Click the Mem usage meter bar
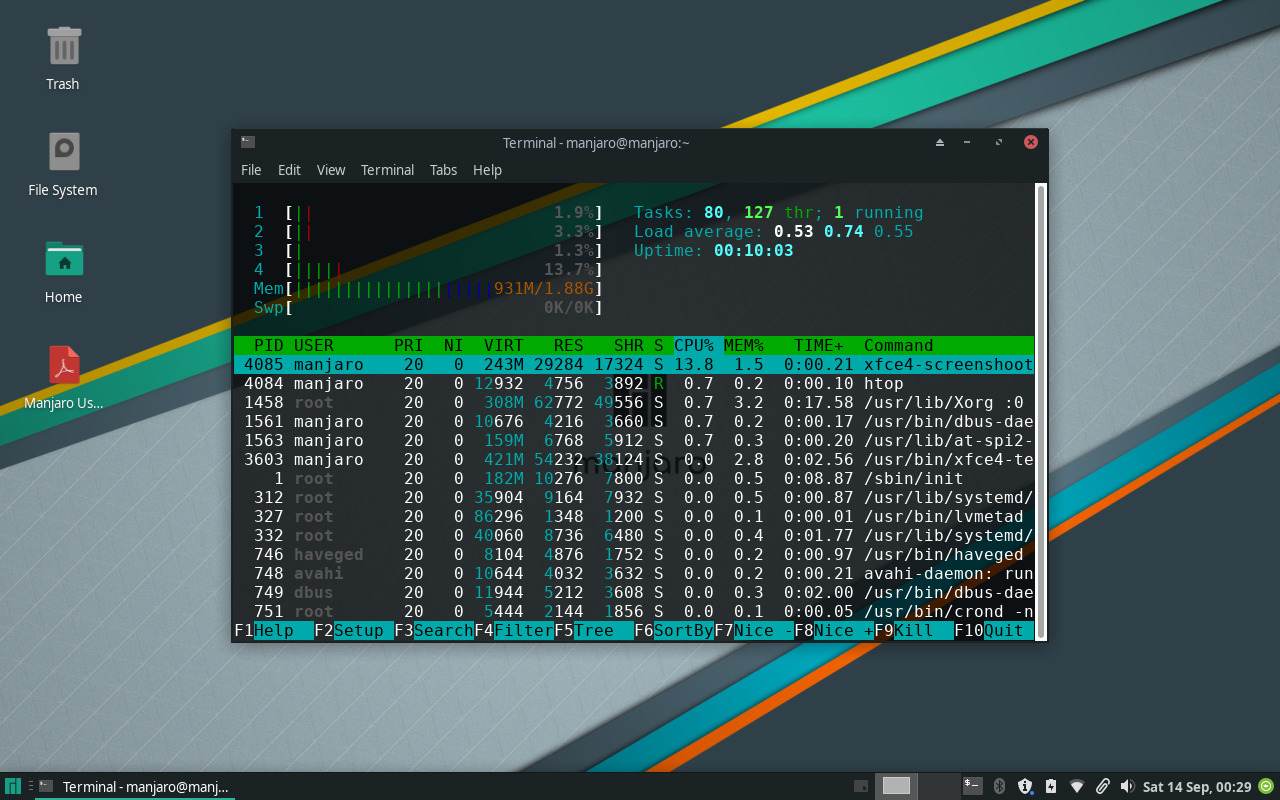This screenshot has height=800, width=1280. click(429, 288)
